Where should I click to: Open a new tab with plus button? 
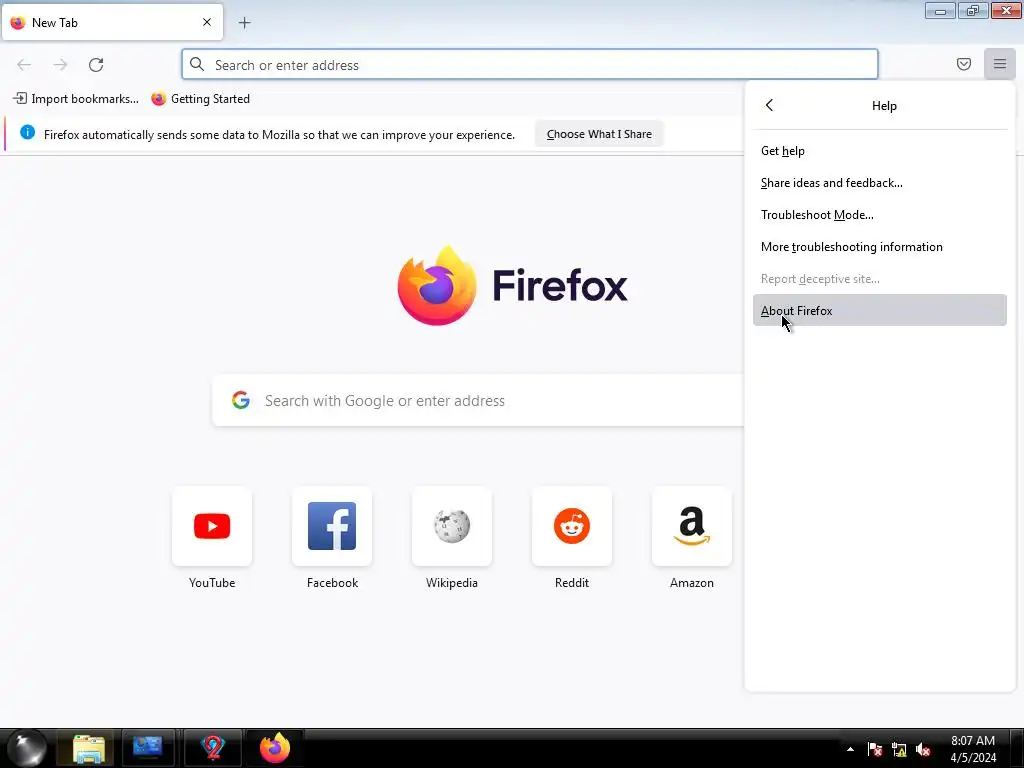244,23
